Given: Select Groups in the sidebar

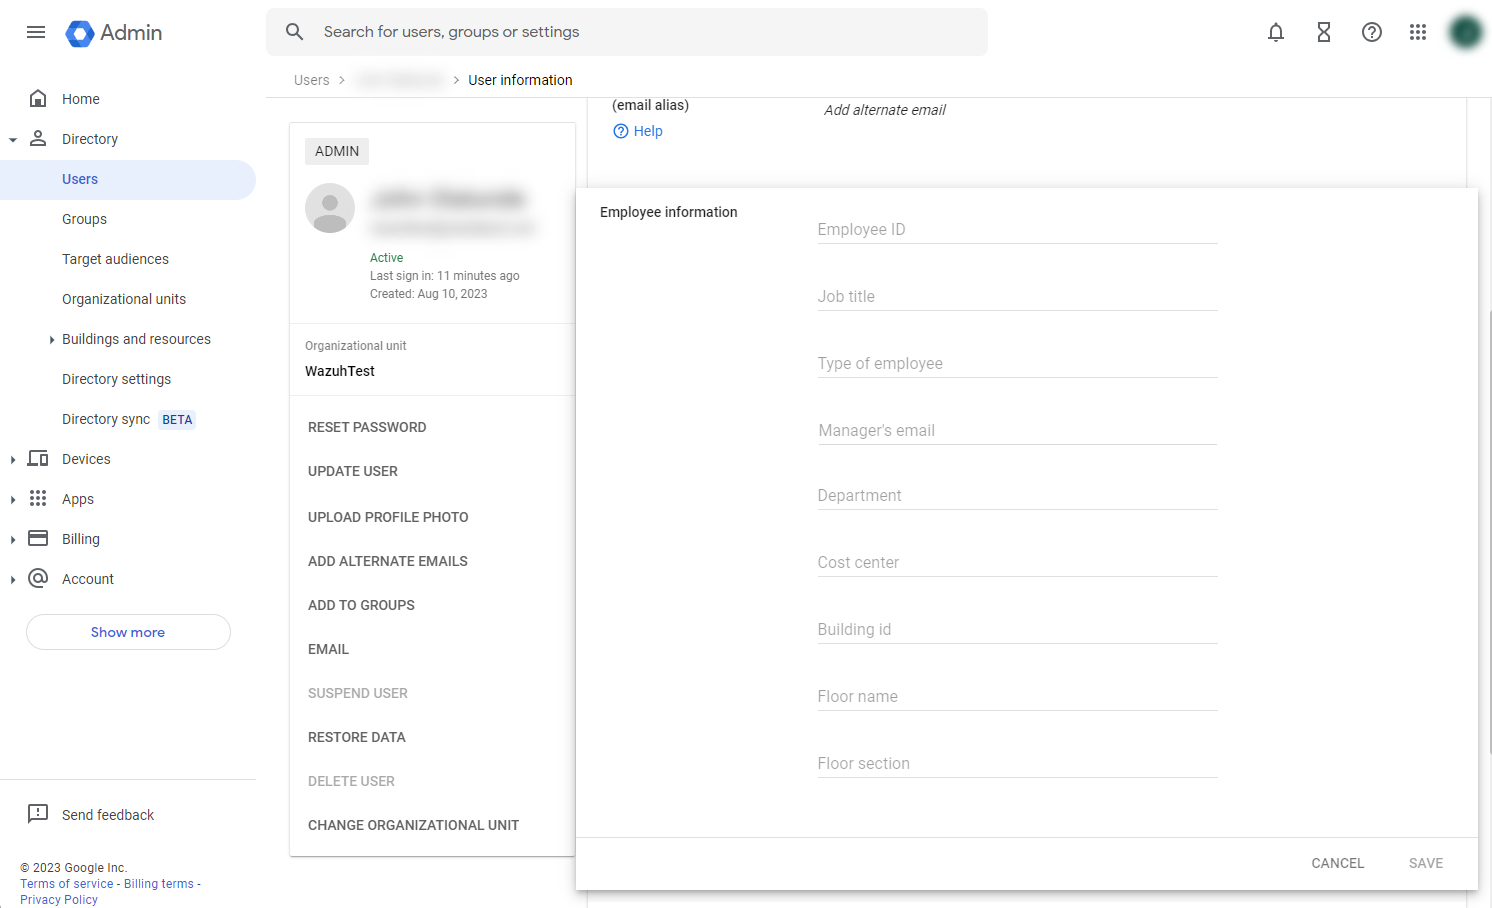Looking at the screenshot, I should pos(84,219).
